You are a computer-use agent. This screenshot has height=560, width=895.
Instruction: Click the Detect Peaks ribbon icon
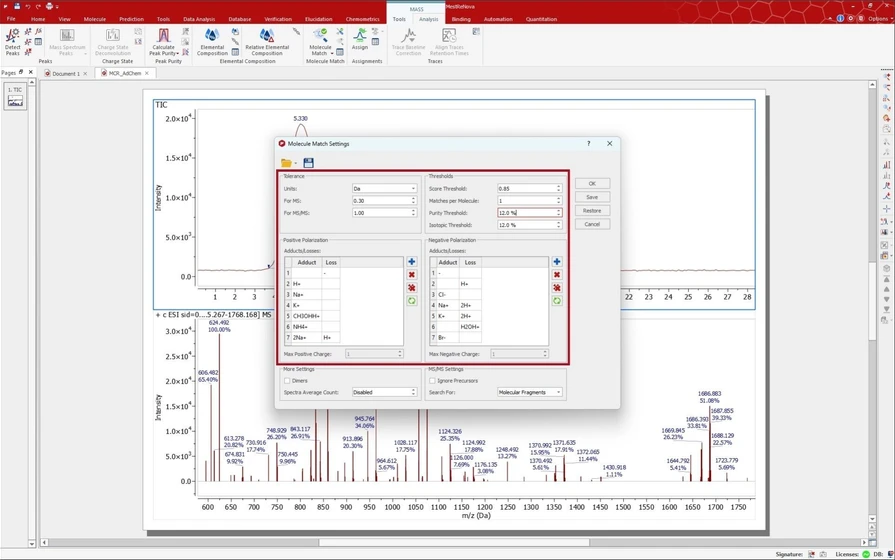click(x=12, y=42)
